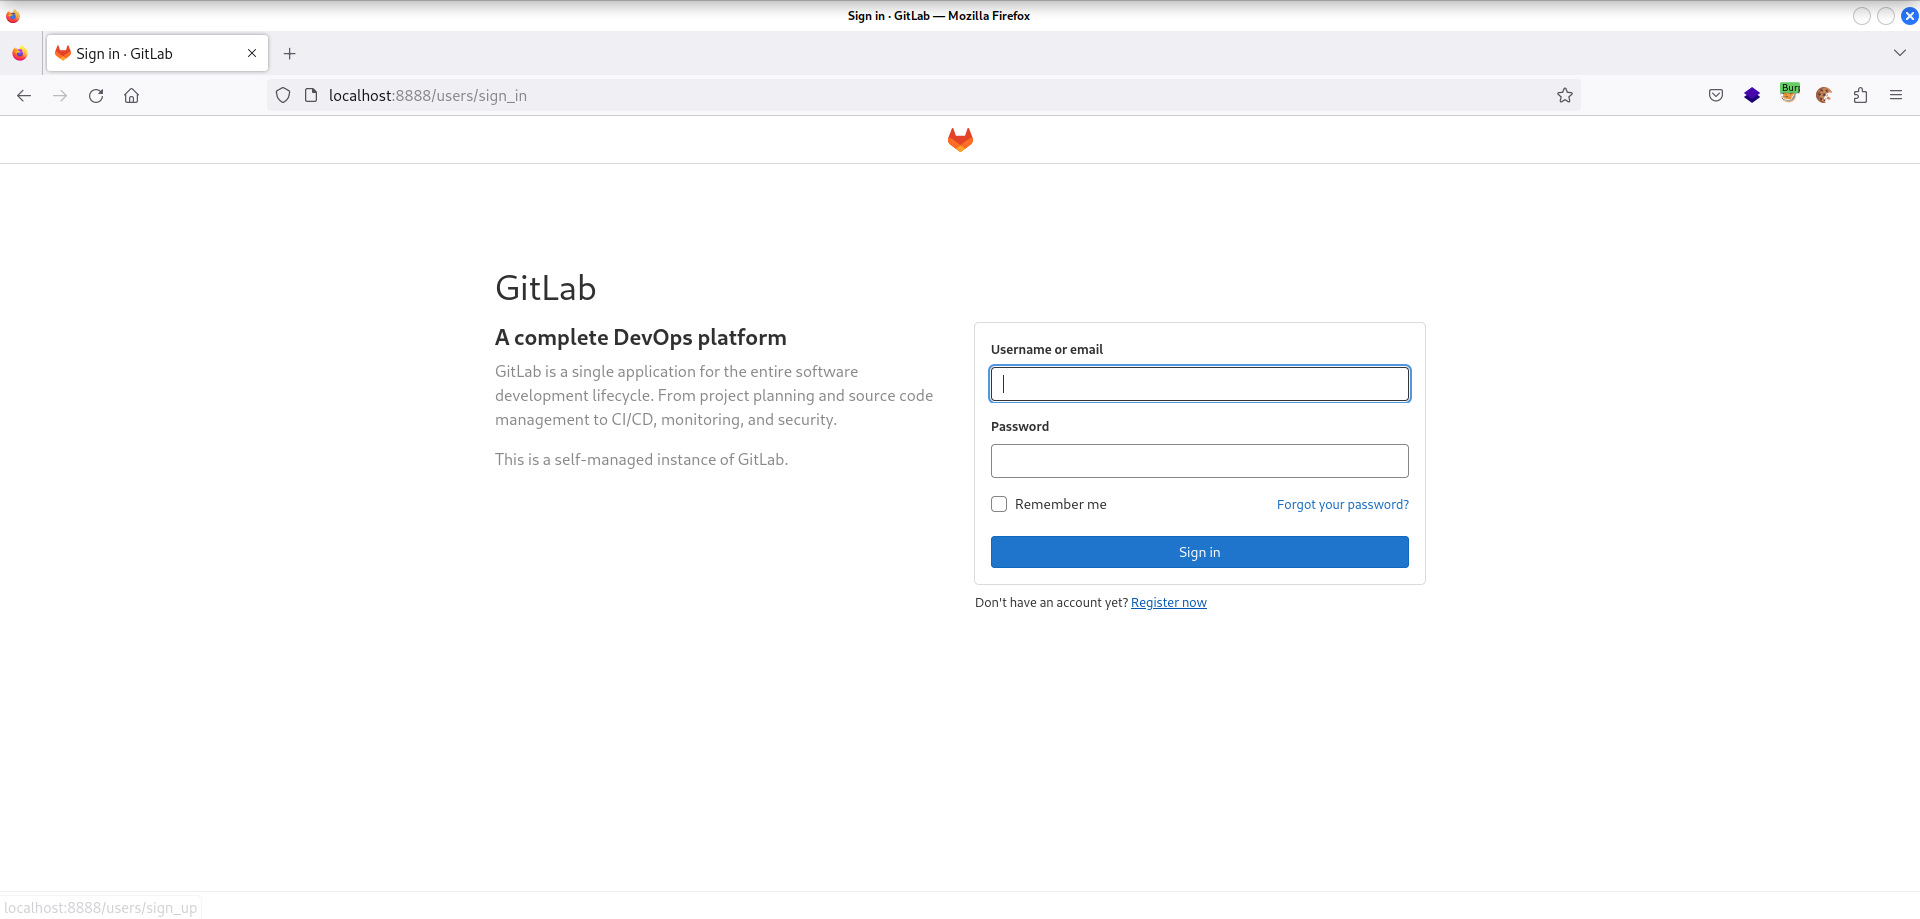Open the Forgot your password? link

pyautogui.click(x=1343, y=505)
